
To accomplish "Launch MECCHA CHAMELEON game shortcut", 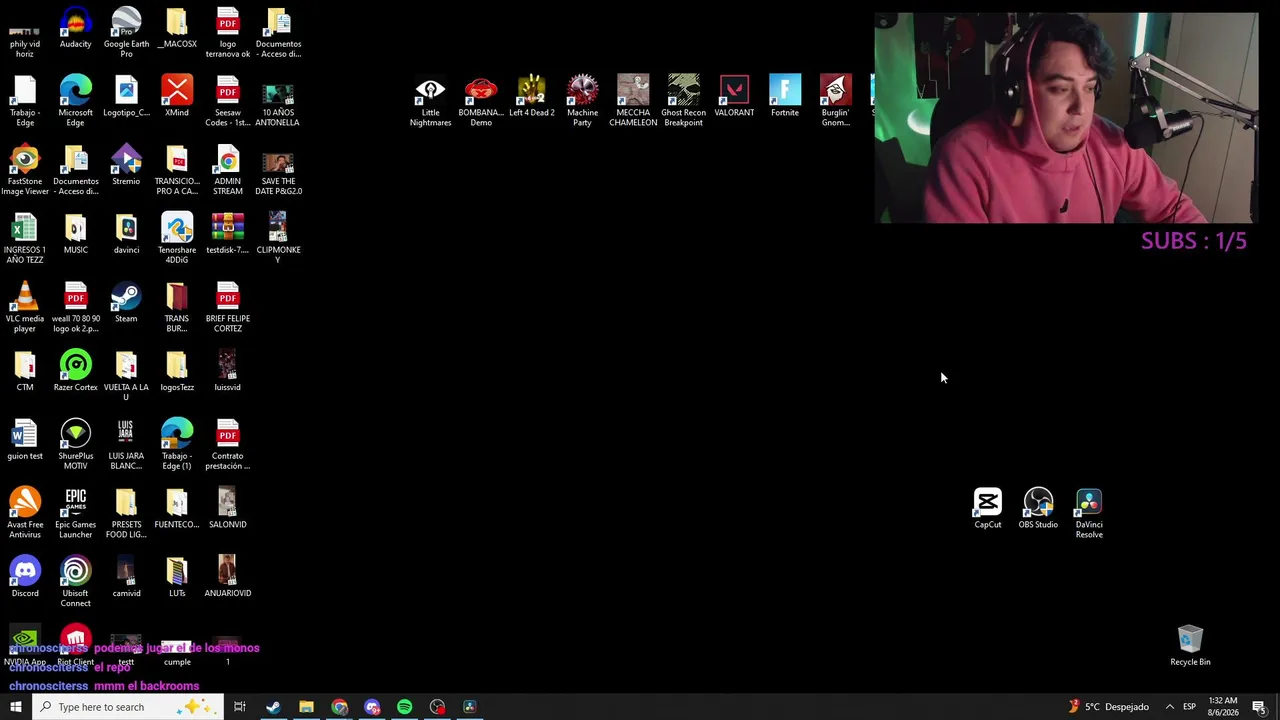I will coord(633,101).
